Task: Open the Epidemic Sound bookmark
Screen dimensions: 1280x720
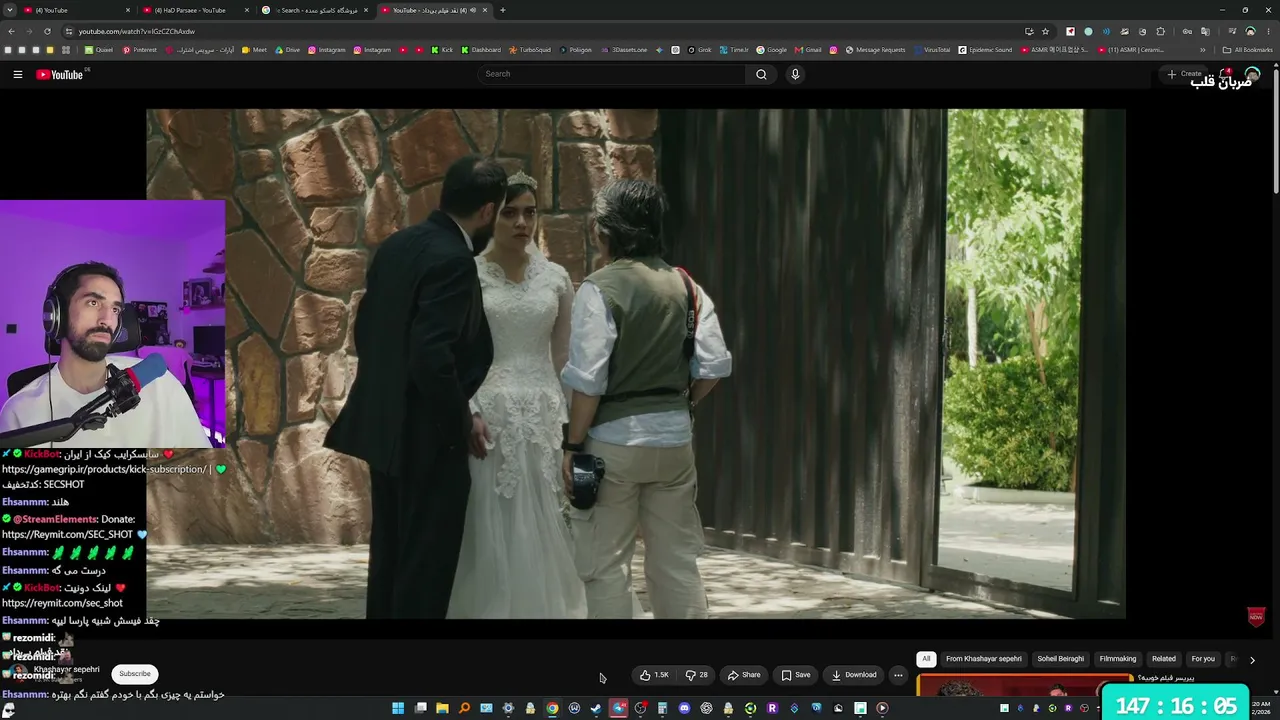Action: tap(985, 50)
